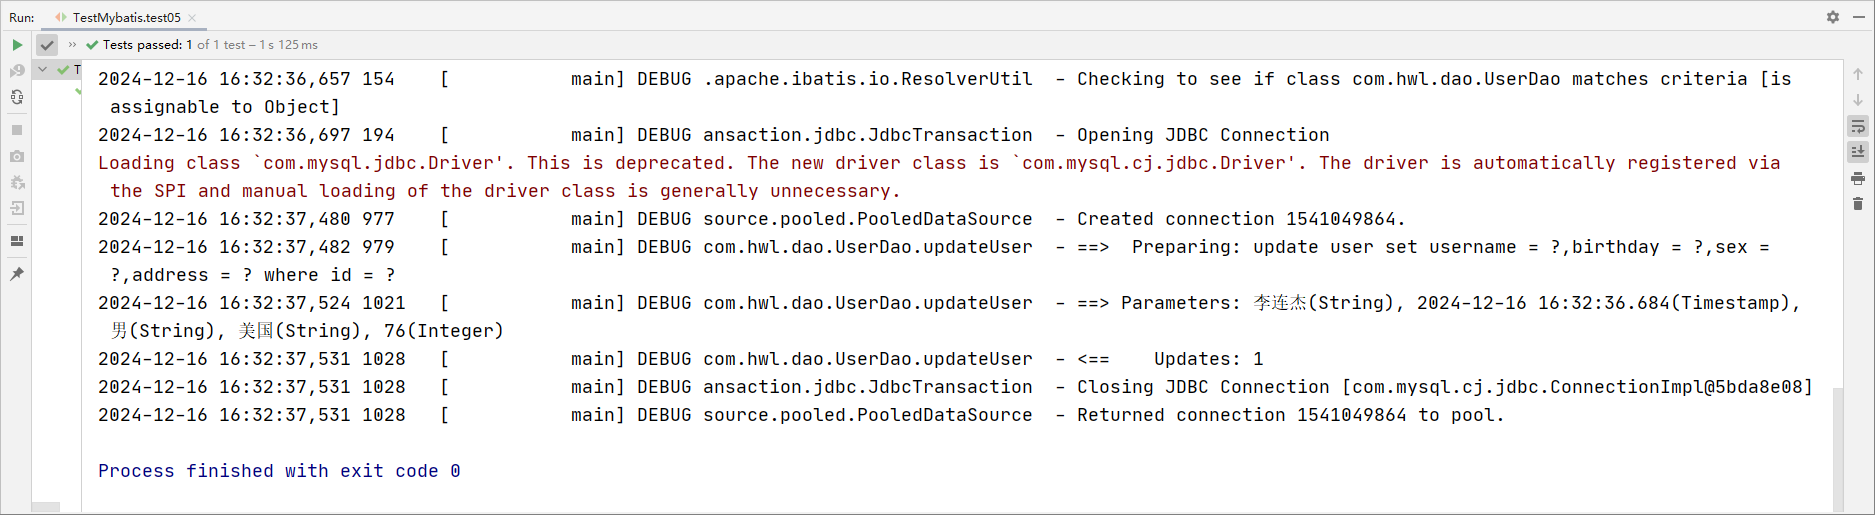The width and height of the screenshot is (1875, 515).
Task: Select the TestMybatis.test05 run tab
Action: 119,17
